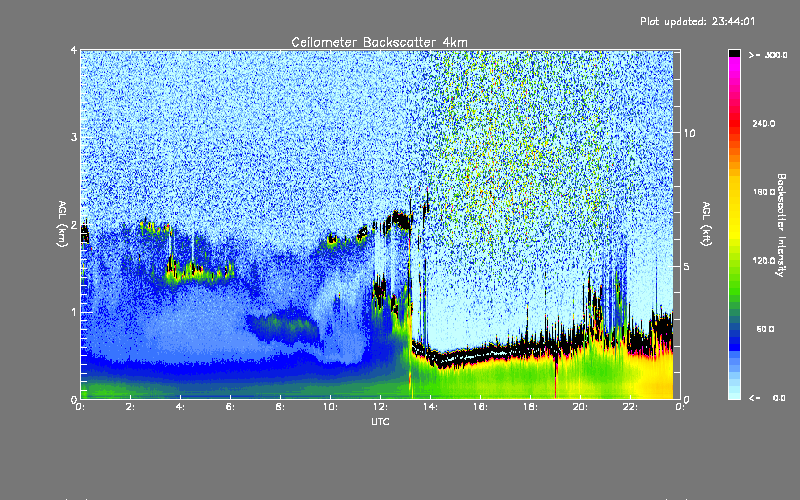Click the "<= 0.0" colorbar label
The width and height of the screenshot is (800, 500).
click(768, 398)
